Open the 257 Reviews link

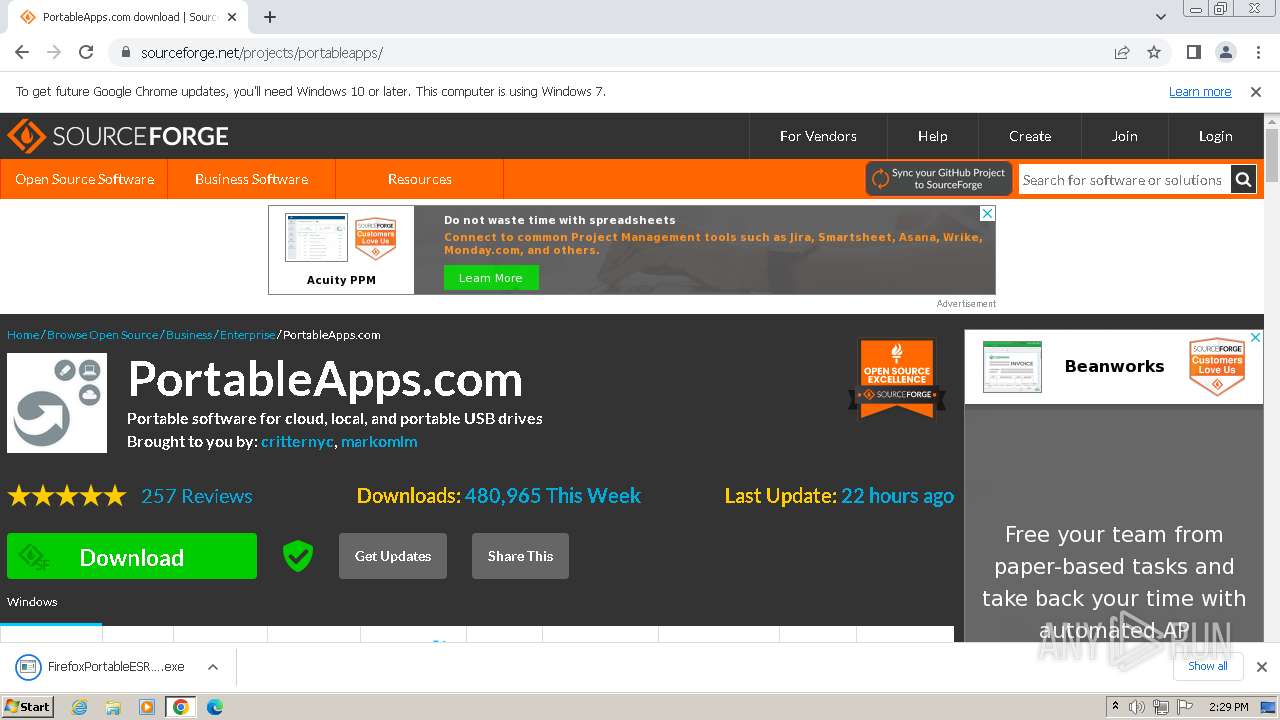click(197, 496)
